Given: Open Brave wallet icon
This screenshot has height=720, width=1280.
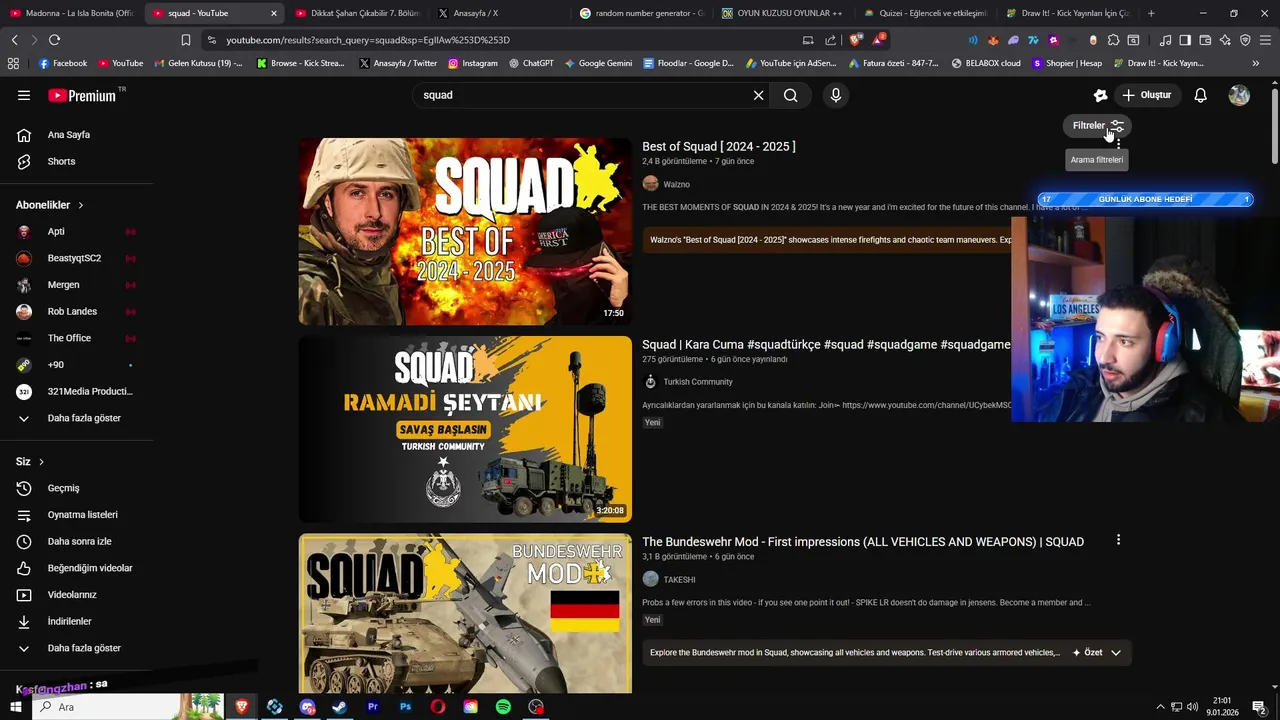Looking at the screenshot, I should coord(1205,40).
